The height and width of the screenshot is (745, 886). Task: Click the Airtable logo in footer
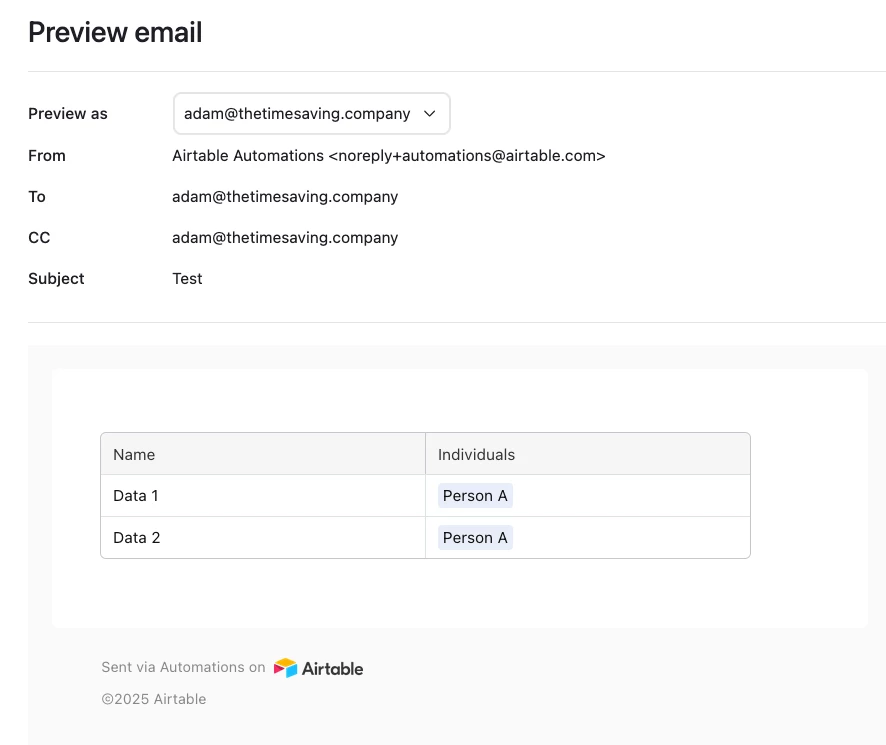tap(318, 668)
